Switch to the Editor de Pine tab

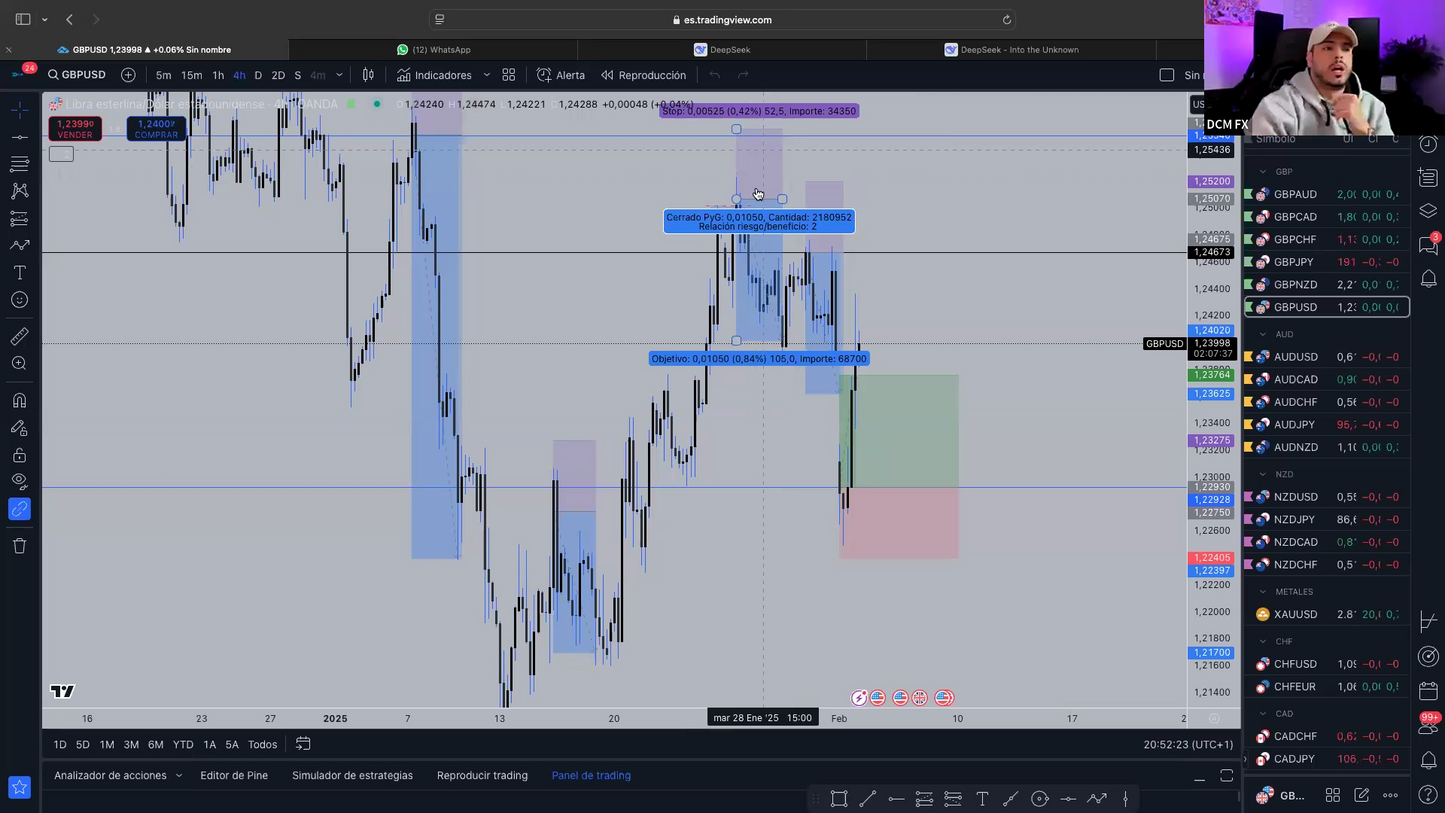(x=234, y=775)
